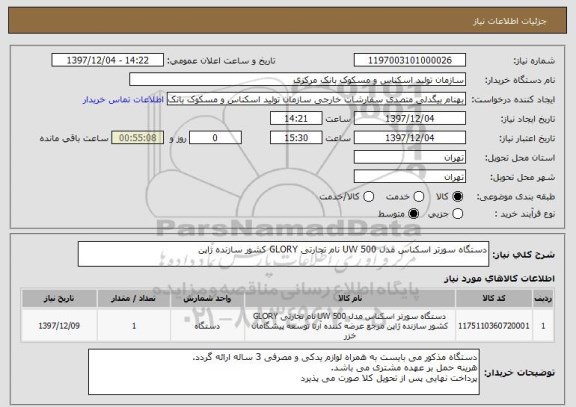Click the ایجاد کننده درخواست field

click(x=316, y=99)
